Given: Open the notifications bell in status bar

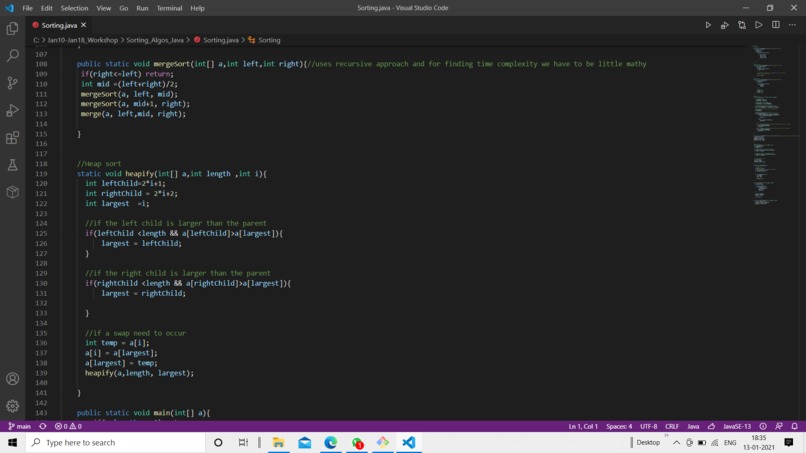Looking at the screenshot, I should 794,426.
